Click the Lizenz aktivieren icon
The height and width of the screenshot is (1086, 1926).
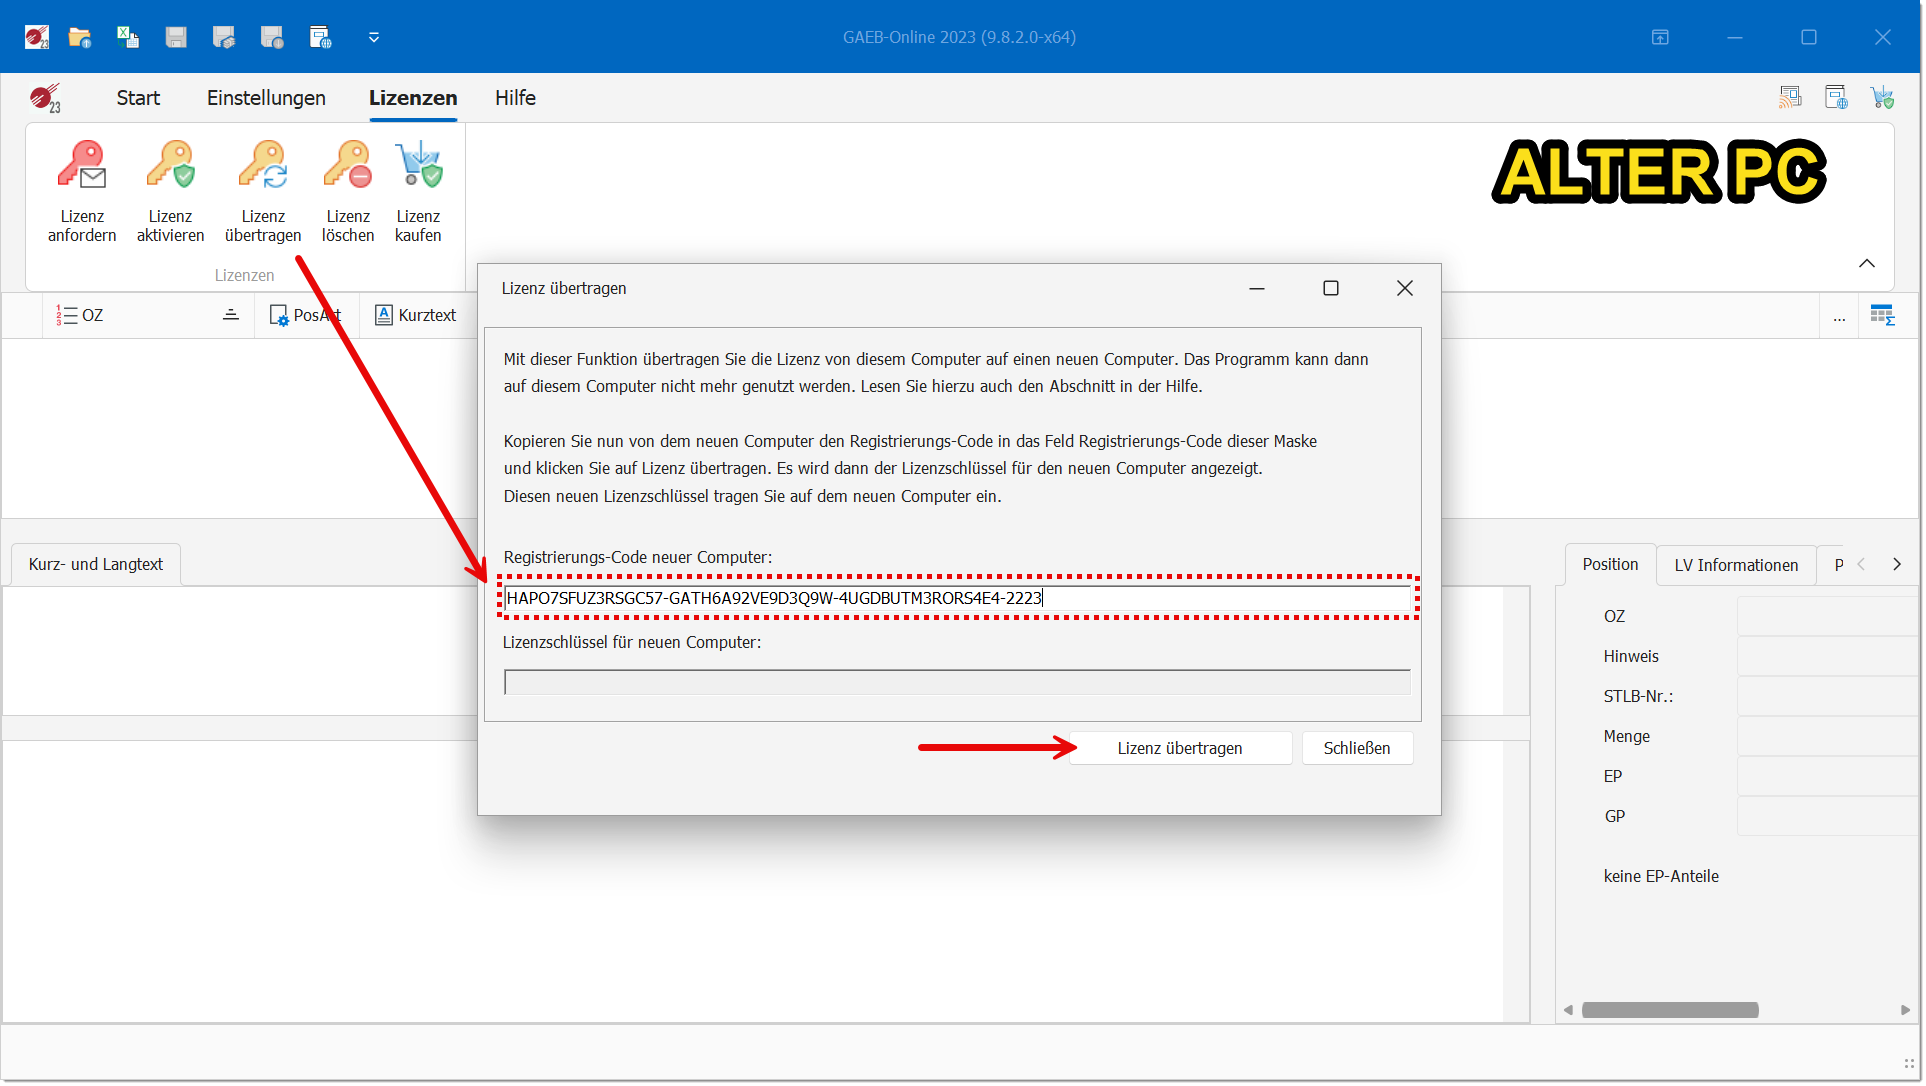click(170, 166)
